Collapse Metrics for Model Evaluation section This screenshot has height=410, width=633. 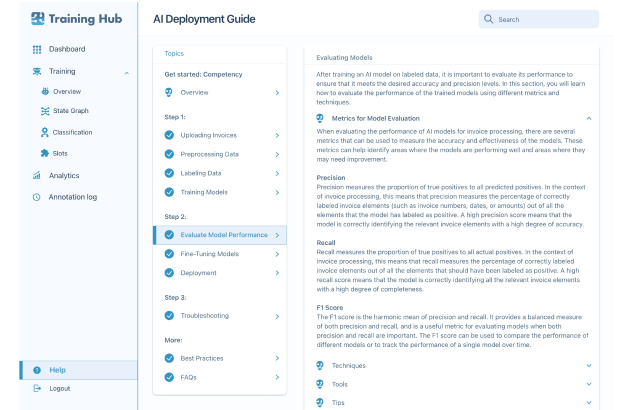tap(589, 118)
